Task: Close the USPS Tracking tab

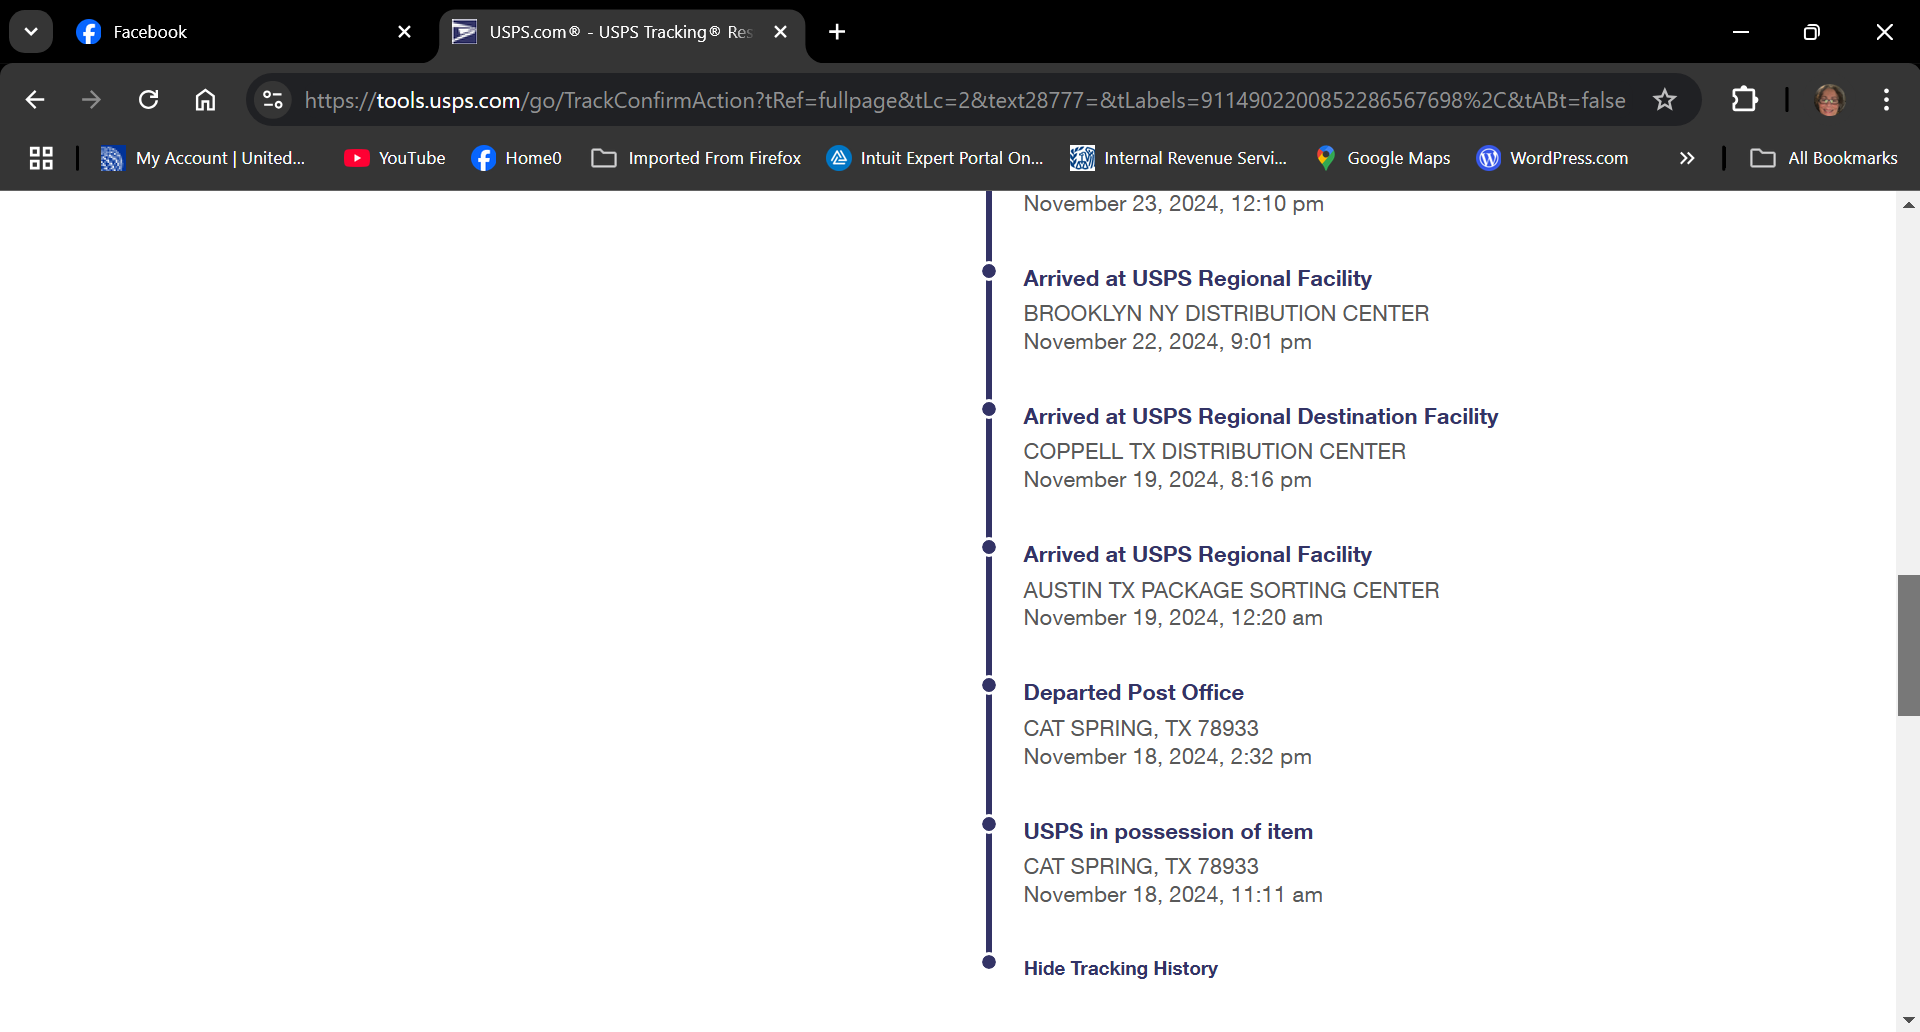Action: (781, 32)
